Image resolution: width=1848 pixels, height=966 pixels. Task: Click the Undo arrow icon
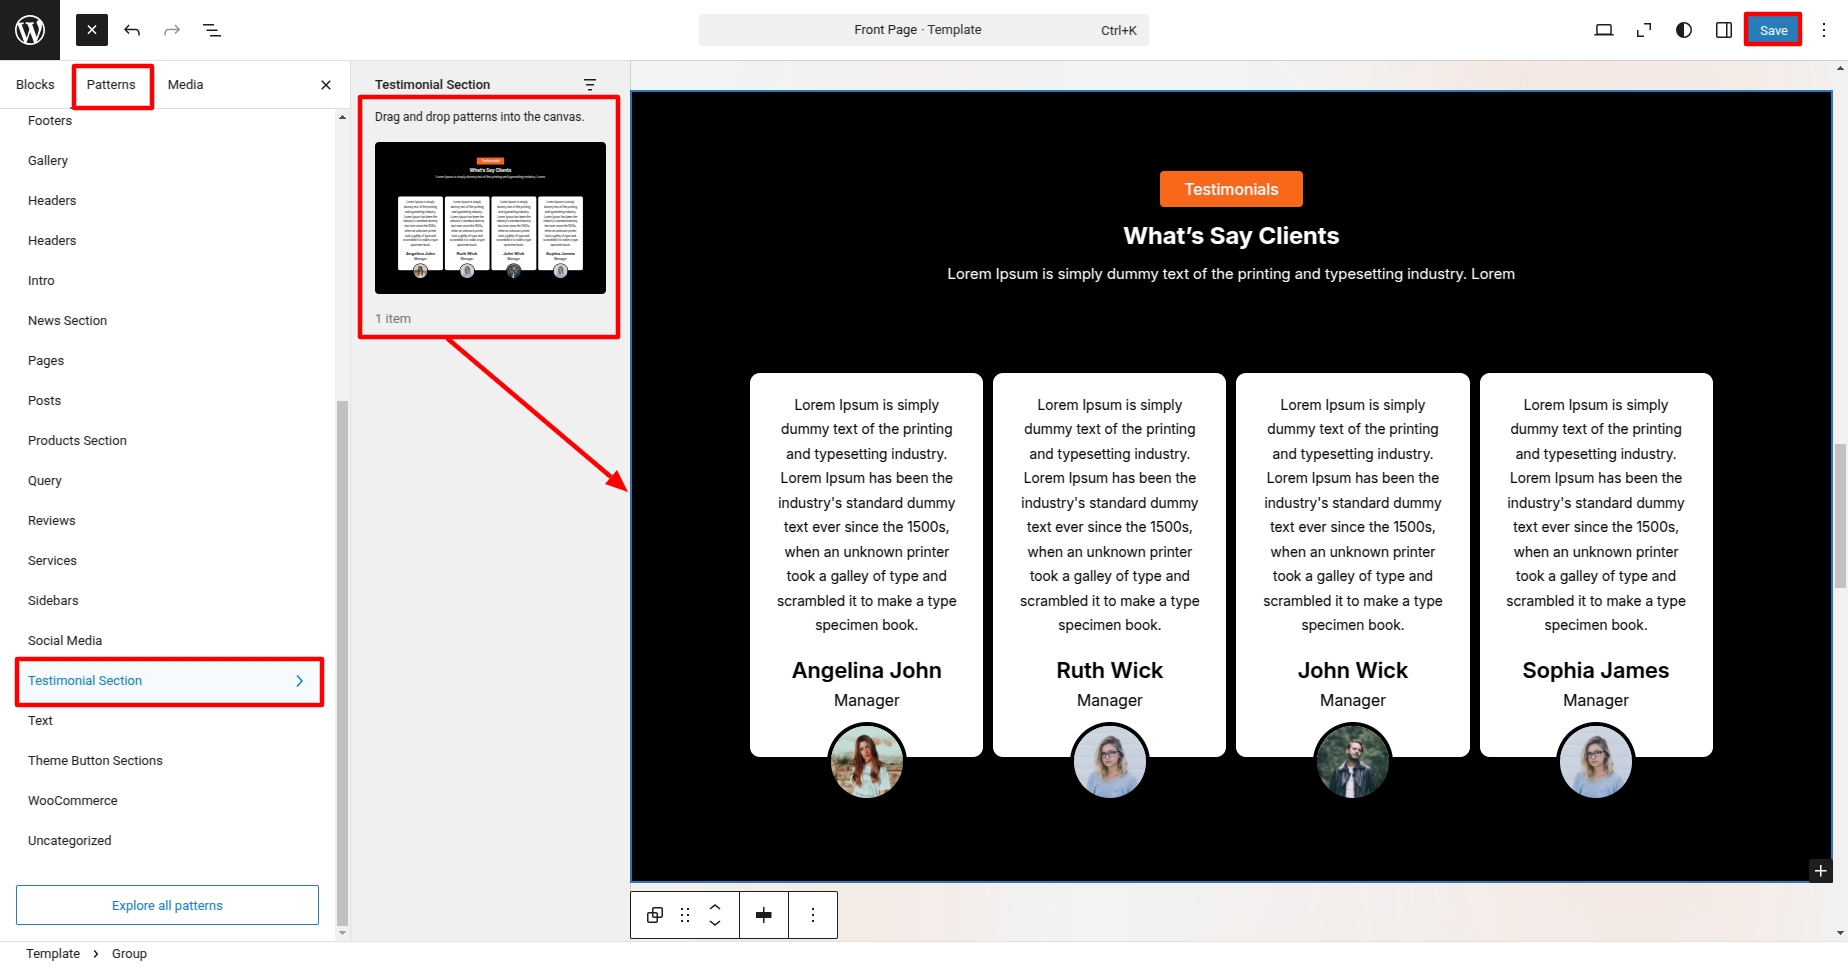pyautogui.click(x=132, y=30)
